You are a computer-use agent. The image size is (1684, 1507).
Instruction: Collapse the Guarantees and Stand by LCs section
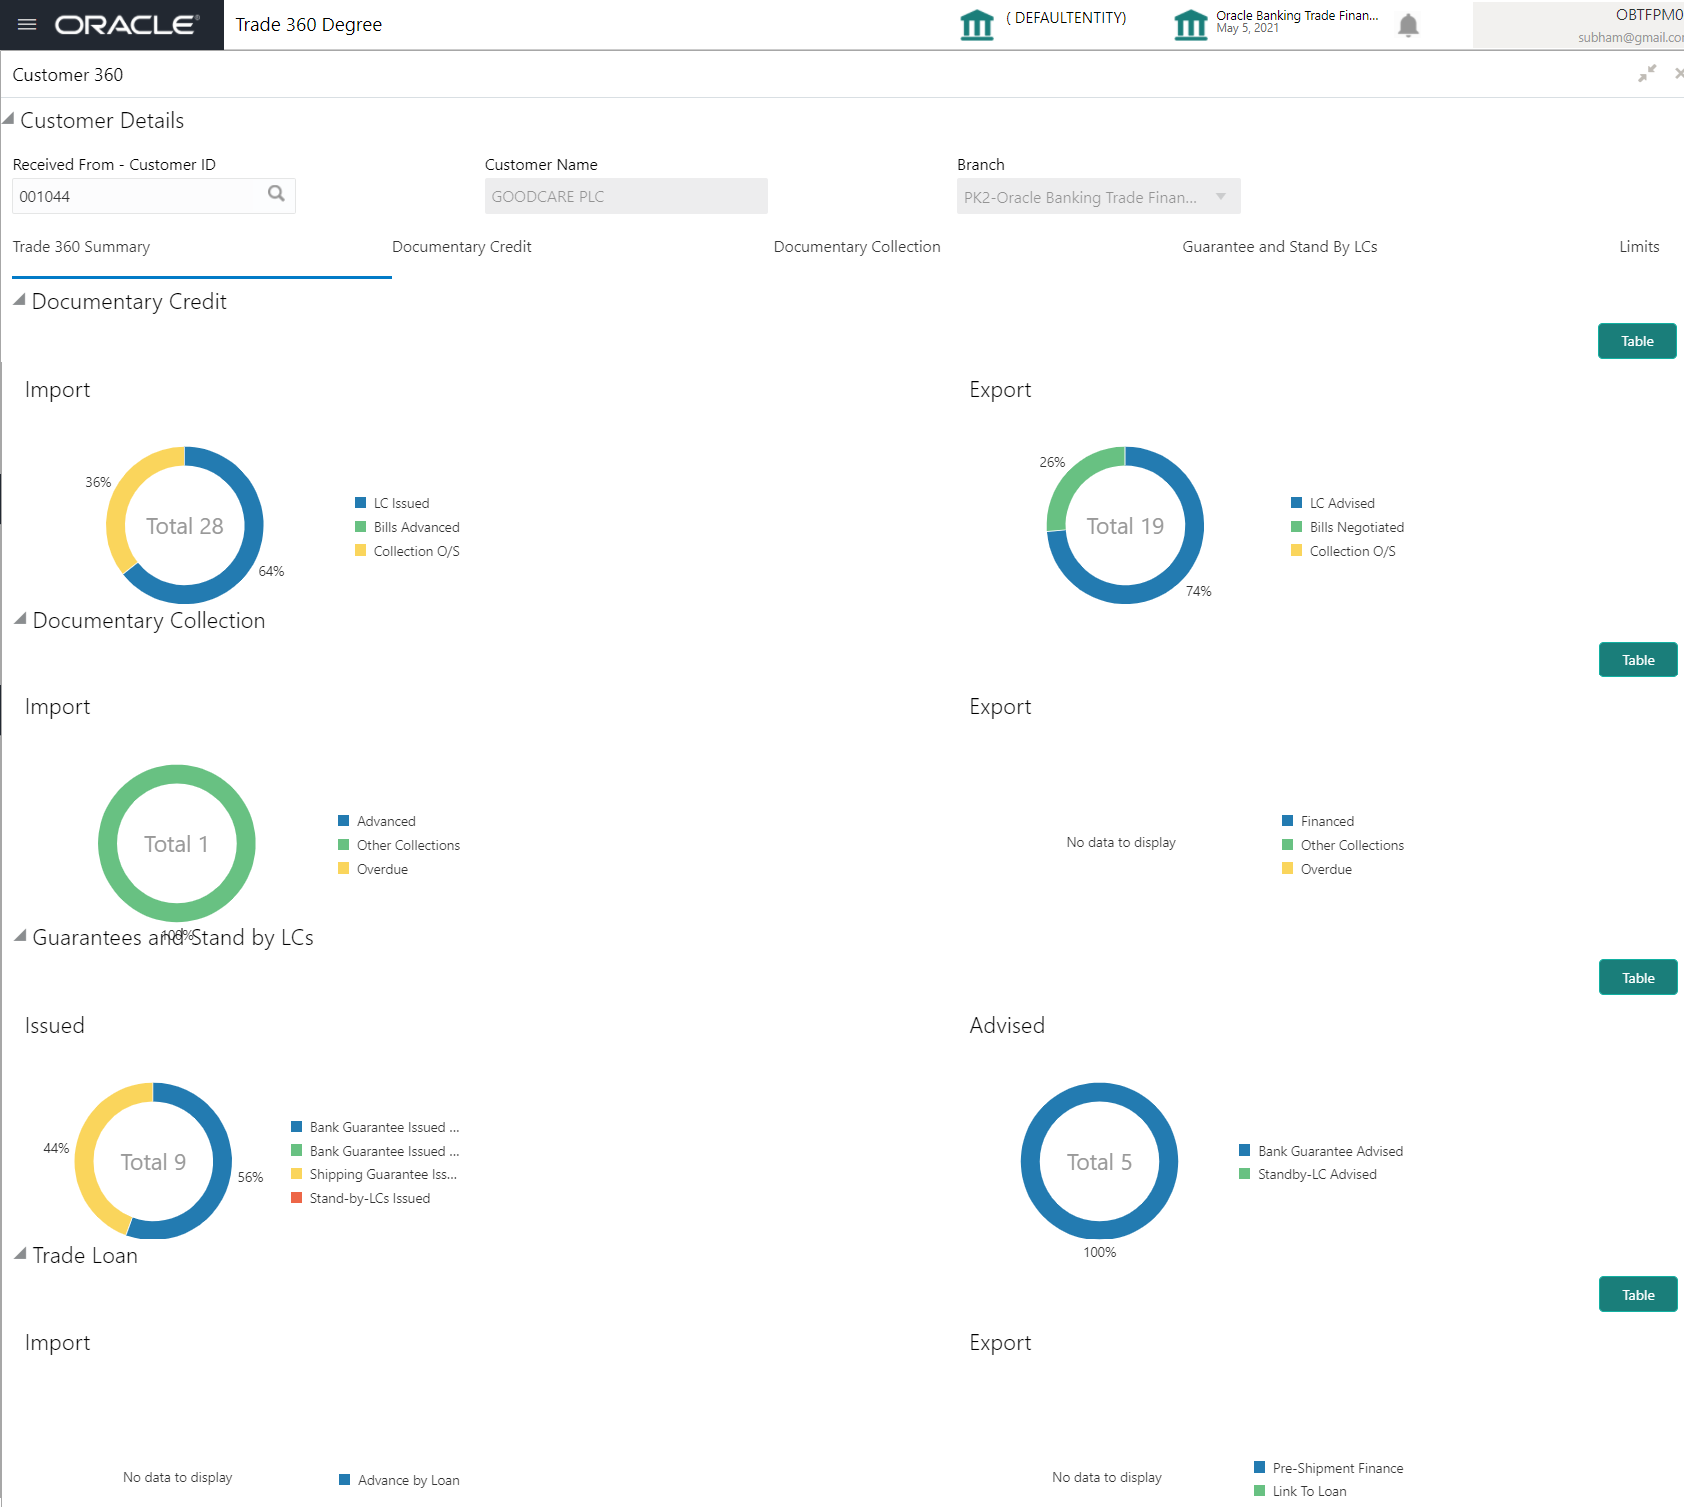coord(20,936)
